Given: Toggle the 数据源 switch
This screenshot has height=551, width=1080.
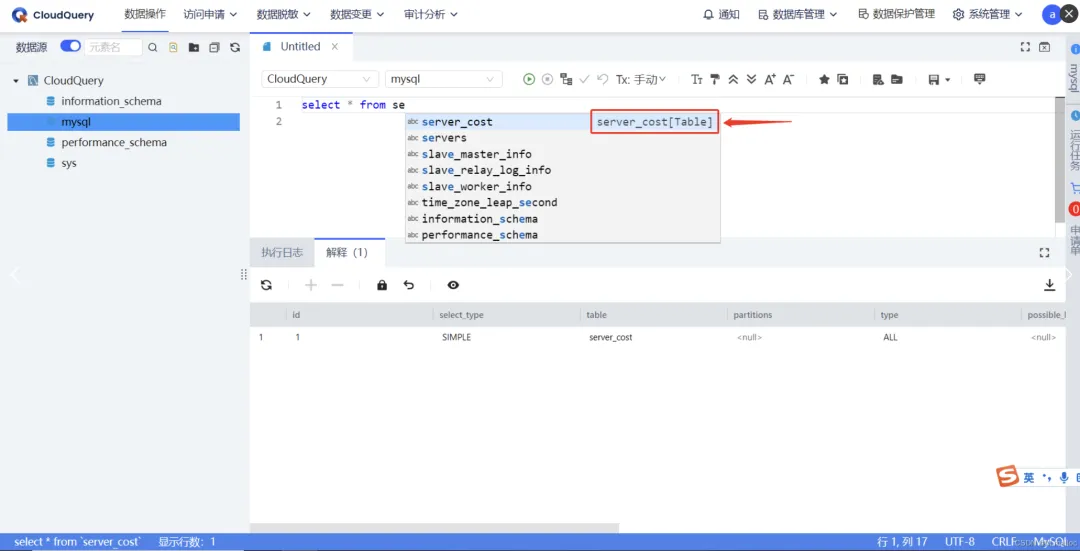Looking at the screenshot, I should (70, 46).
